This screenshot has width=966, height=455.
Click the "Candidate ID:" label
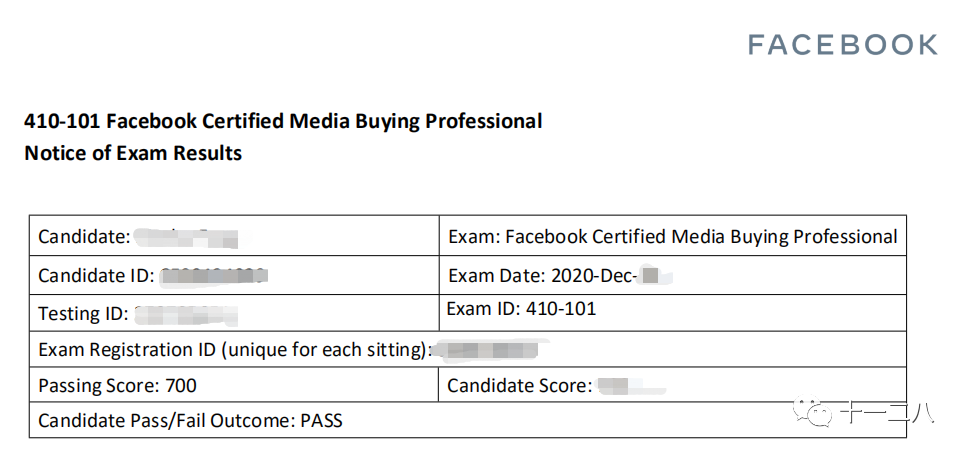click(x=97, y=276)
